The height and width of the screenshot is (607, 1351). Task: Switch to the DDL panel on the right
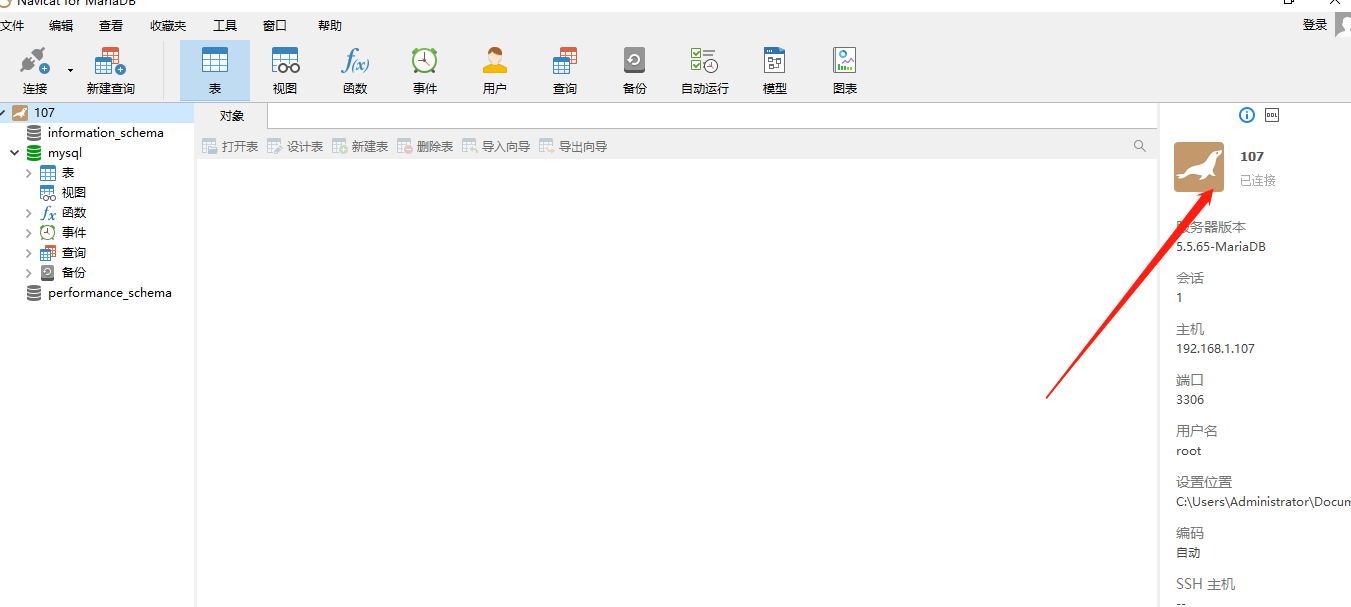click(1271, 115)
